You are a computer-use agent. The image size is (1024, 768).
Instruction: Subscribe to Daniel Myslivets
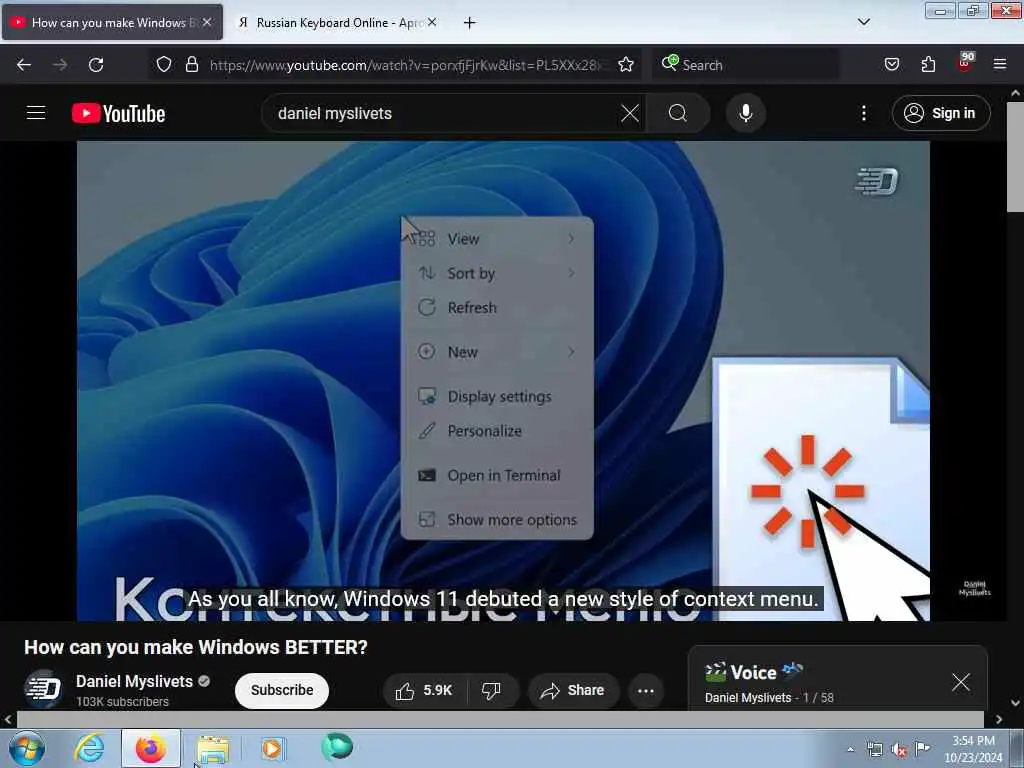coord(281,690)
